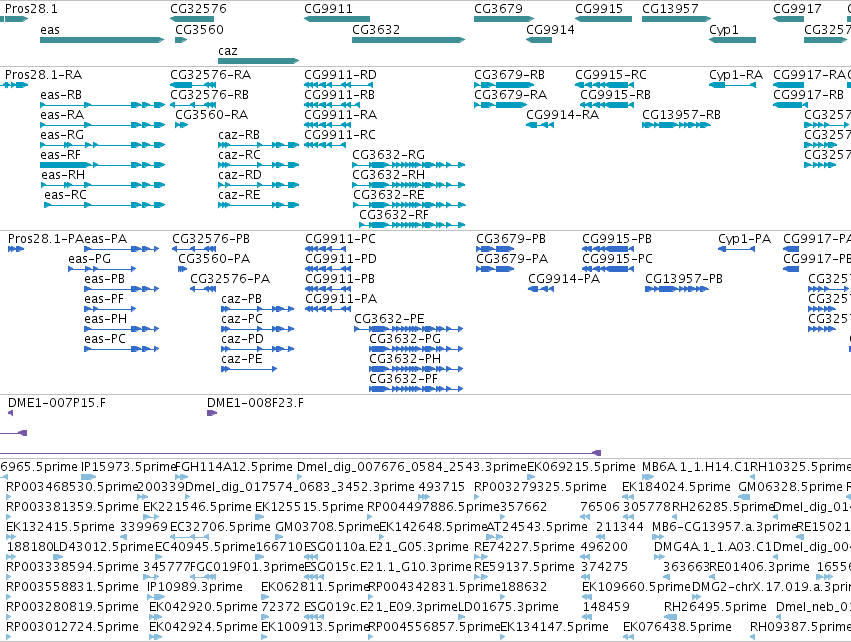851x642 pixels.
Task: Select transcript CG13957-RB
Action: tap(676, 125)
